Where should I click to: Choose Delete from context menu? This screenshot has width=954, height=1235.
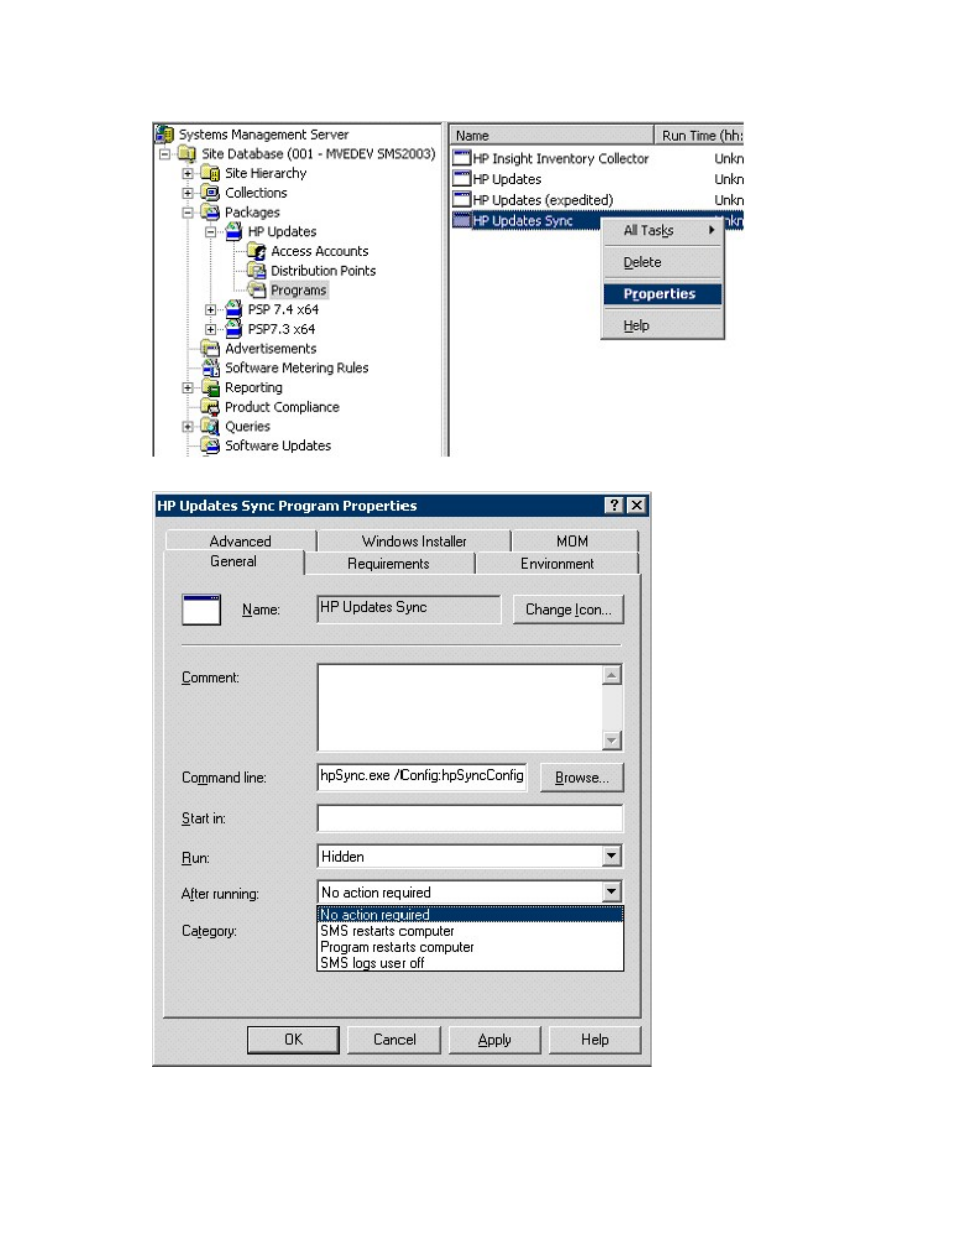click(662, 262)
